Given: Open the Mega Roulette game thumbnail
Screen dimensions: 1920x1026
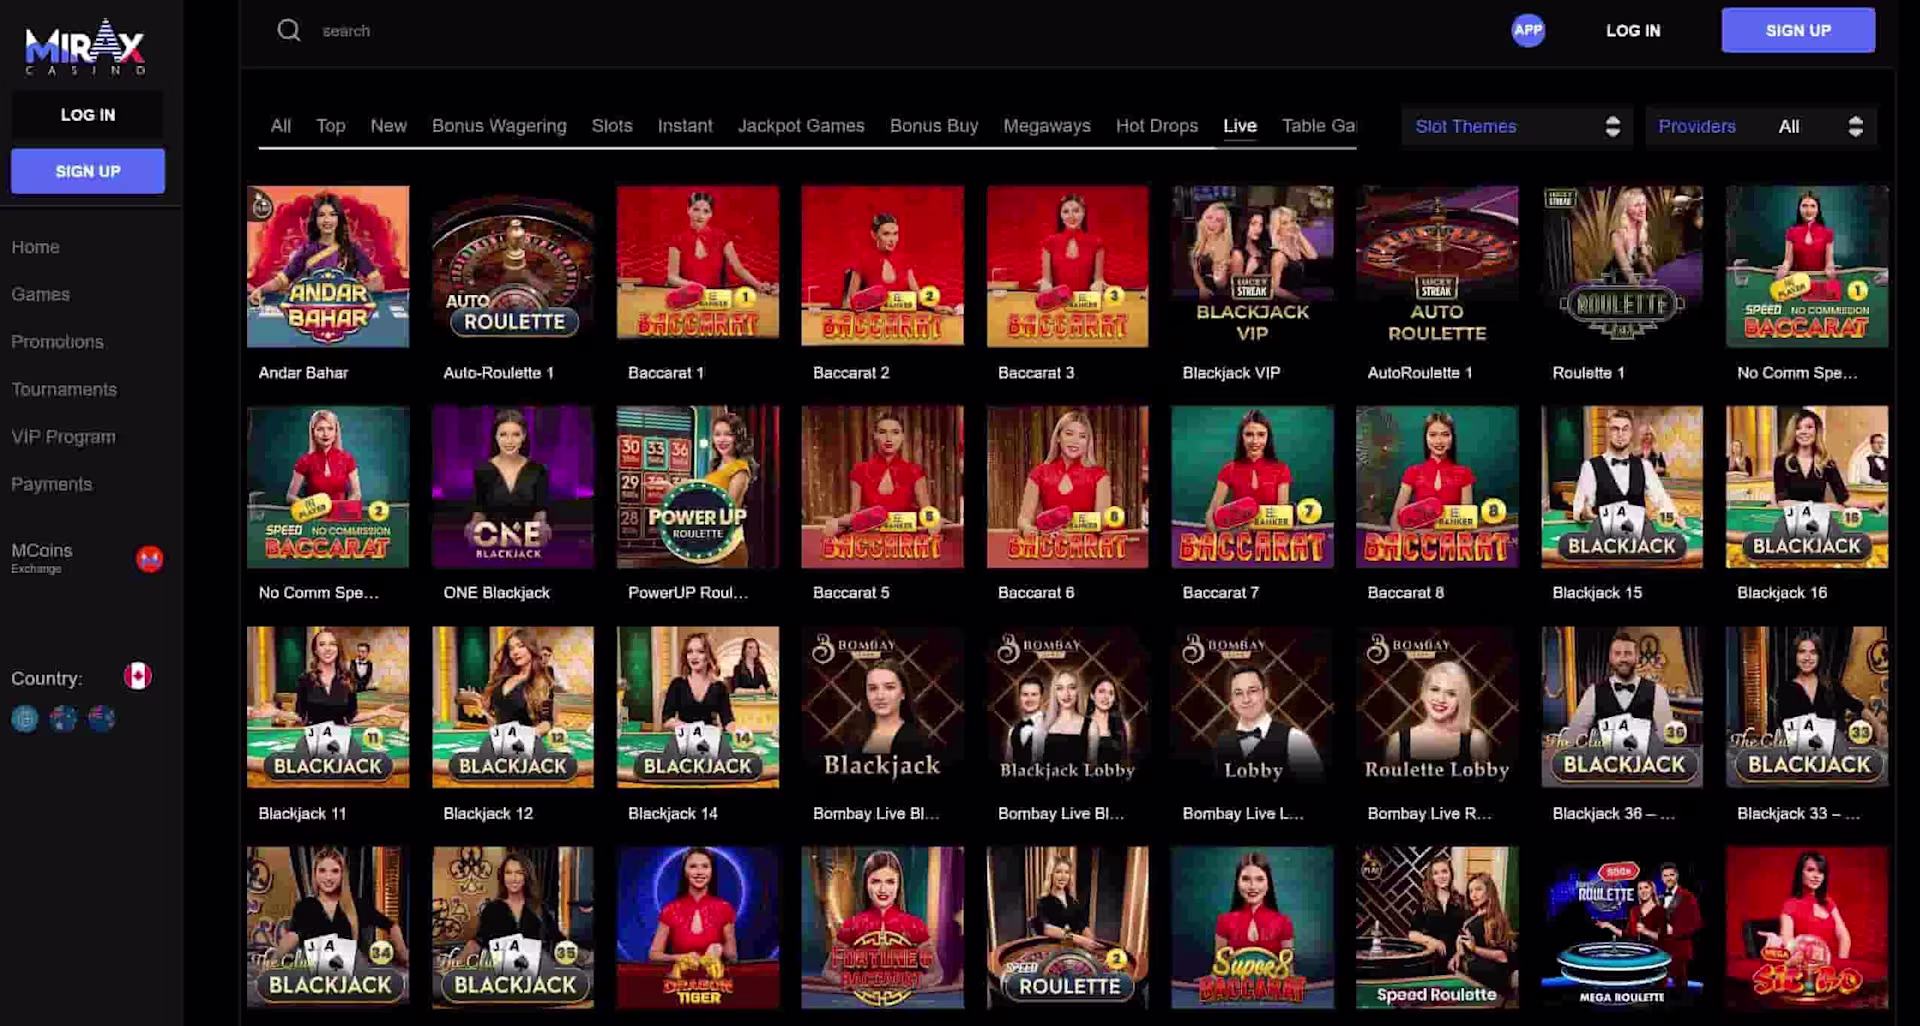Looking at the screenshot, I should coord(1622,928).
